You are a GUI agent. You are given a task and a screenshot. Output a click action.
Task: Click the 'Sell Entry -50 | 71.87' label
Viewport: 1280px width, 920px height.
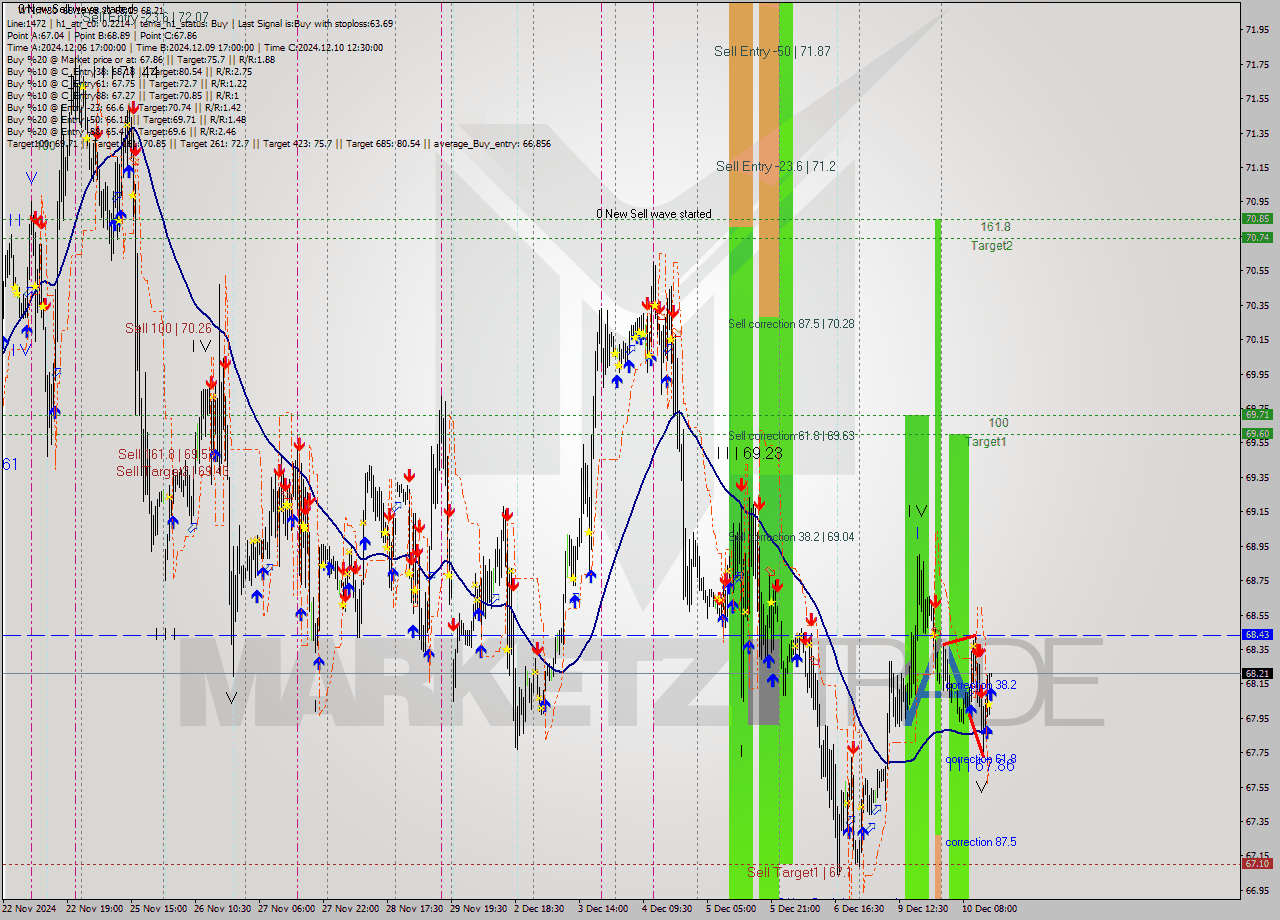point(772,51)
